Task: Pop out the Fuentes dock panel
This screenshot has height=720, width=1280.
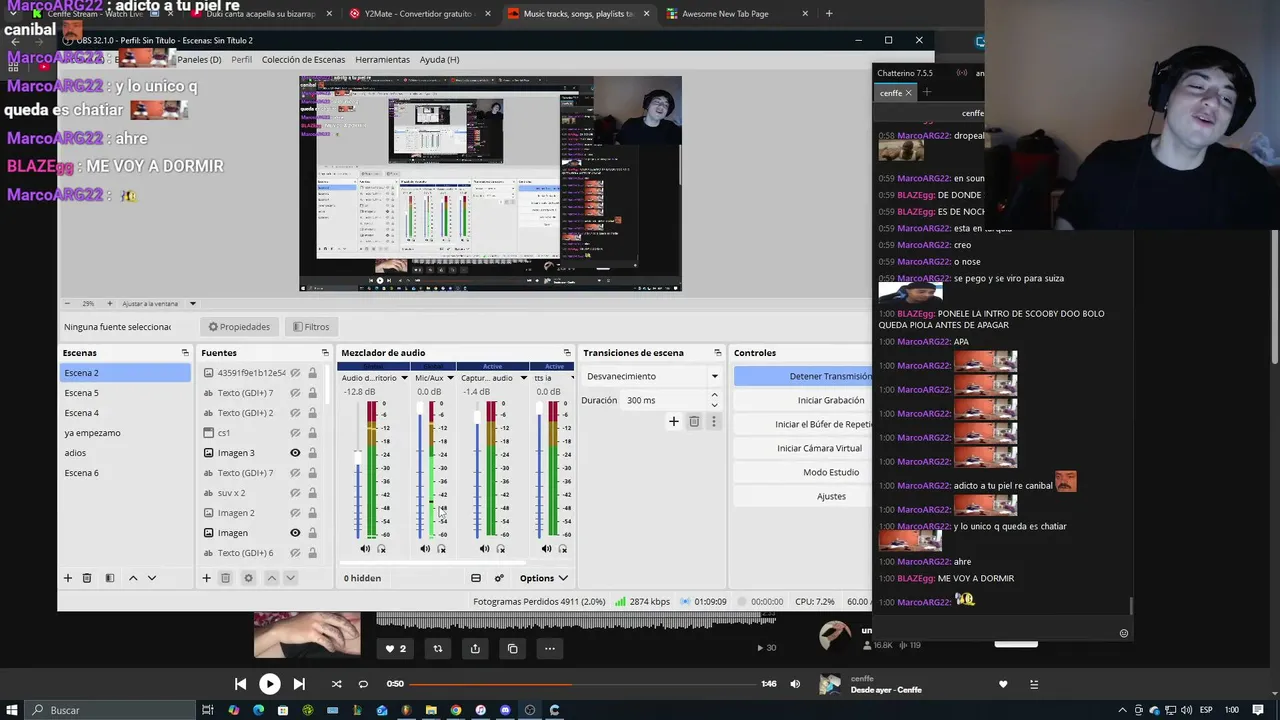Action: coord(325,353)
